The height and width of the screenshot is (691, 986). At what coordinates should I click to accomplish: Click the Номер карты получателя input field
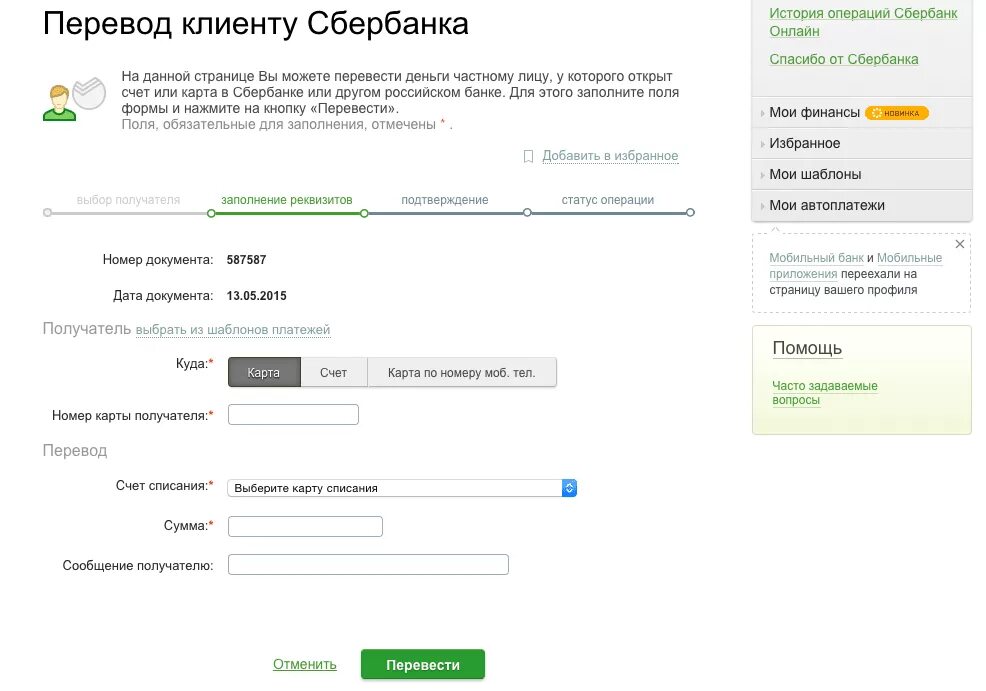[293, 415]
